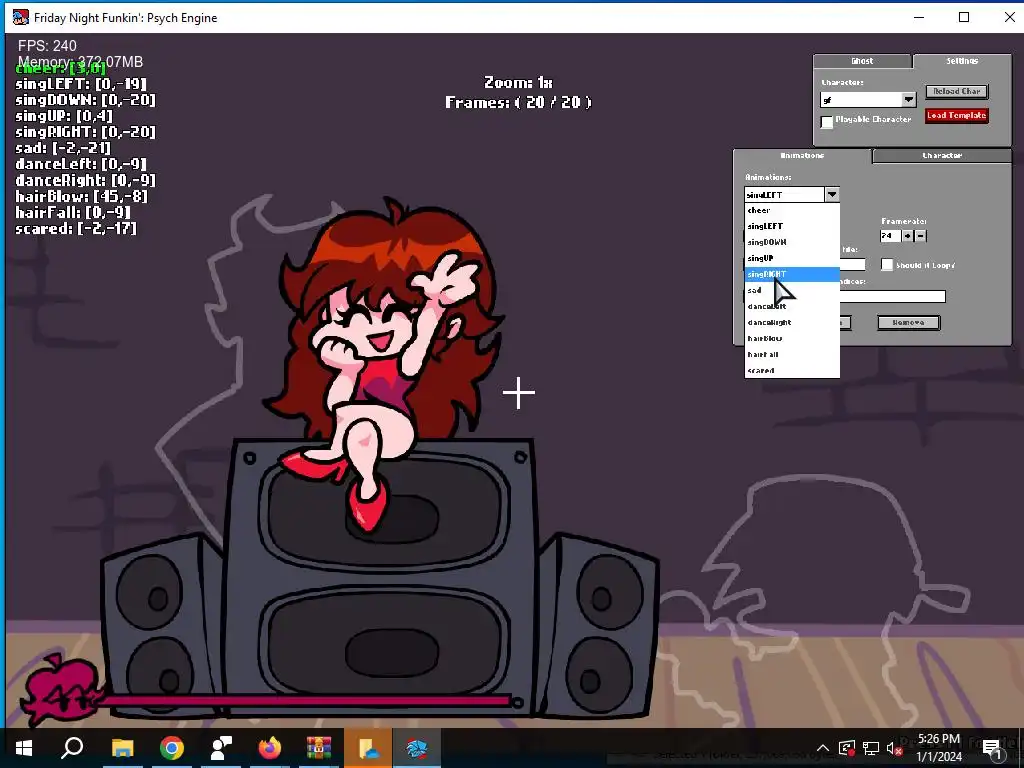This screenshot has height=768, width=1024.
Task: Open File Explorer from the taskbar
Action: click(x=122, y=748)
